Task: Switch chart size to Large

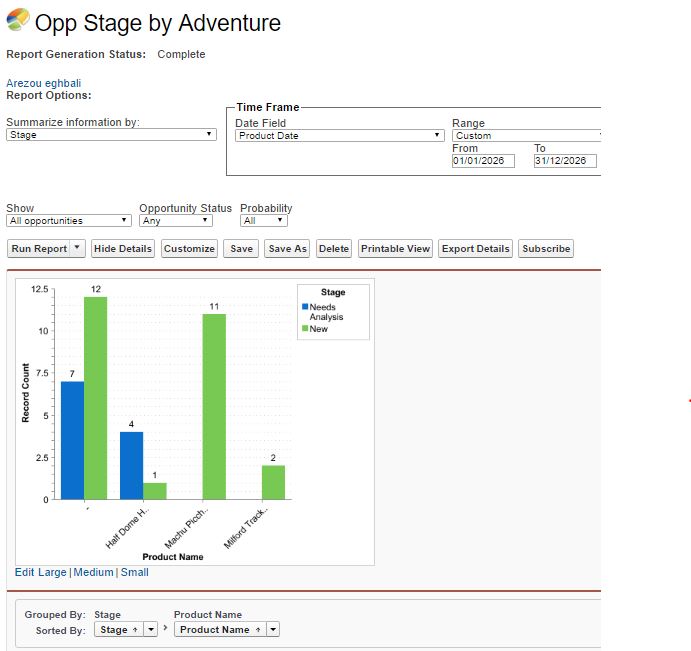Action: pyautogui.click(x=52, y=572)
